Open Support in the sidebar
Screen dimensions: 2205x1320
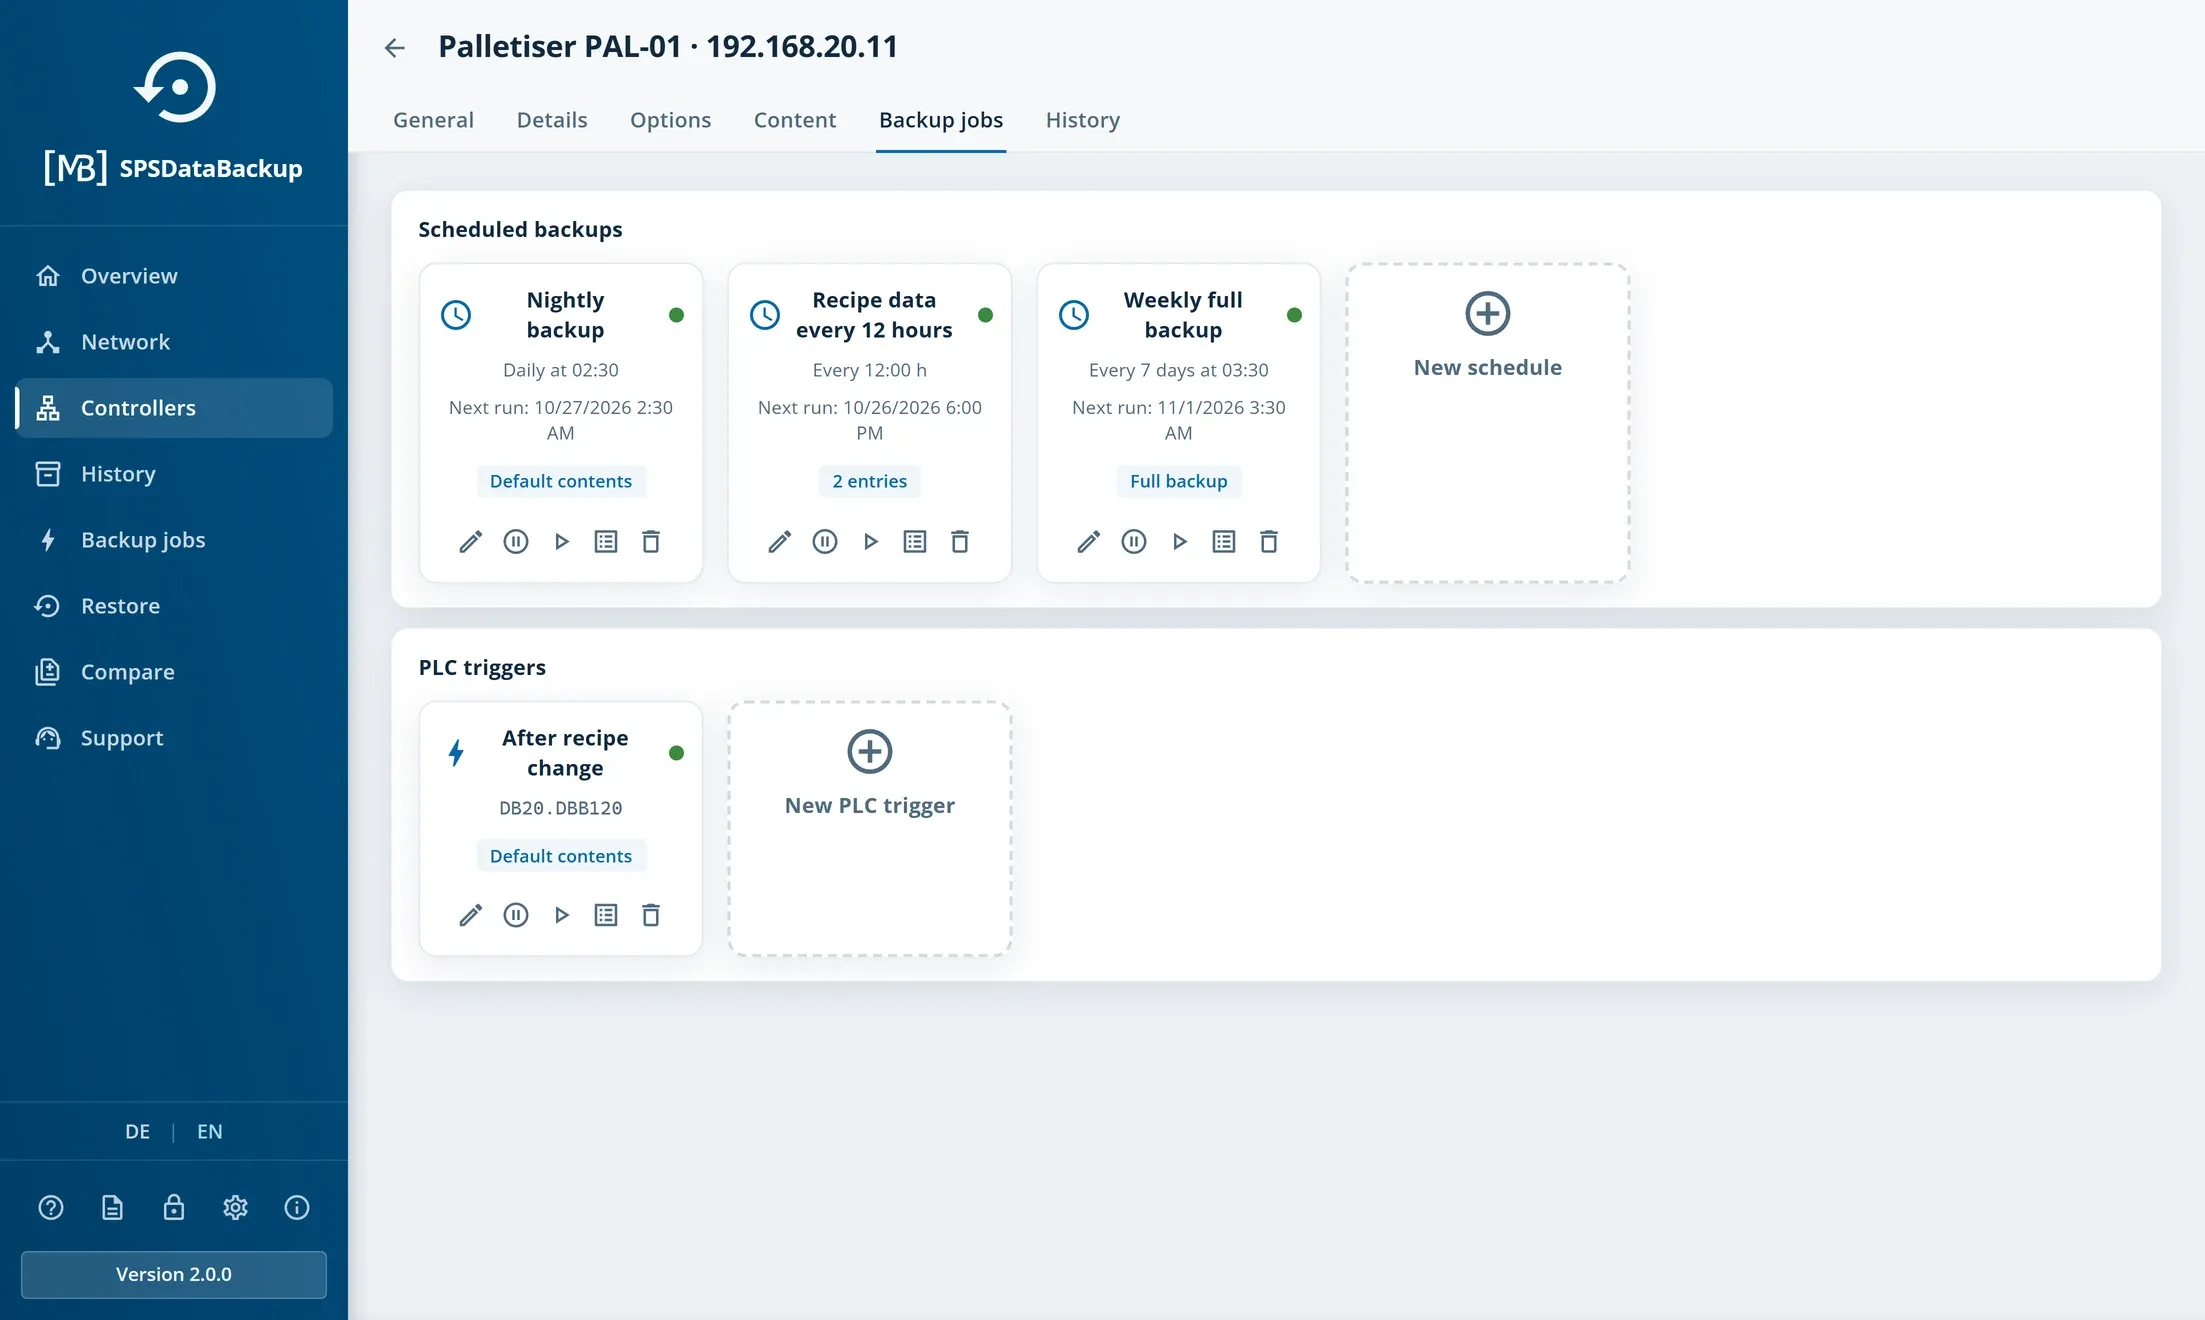(x=174, y=738)
